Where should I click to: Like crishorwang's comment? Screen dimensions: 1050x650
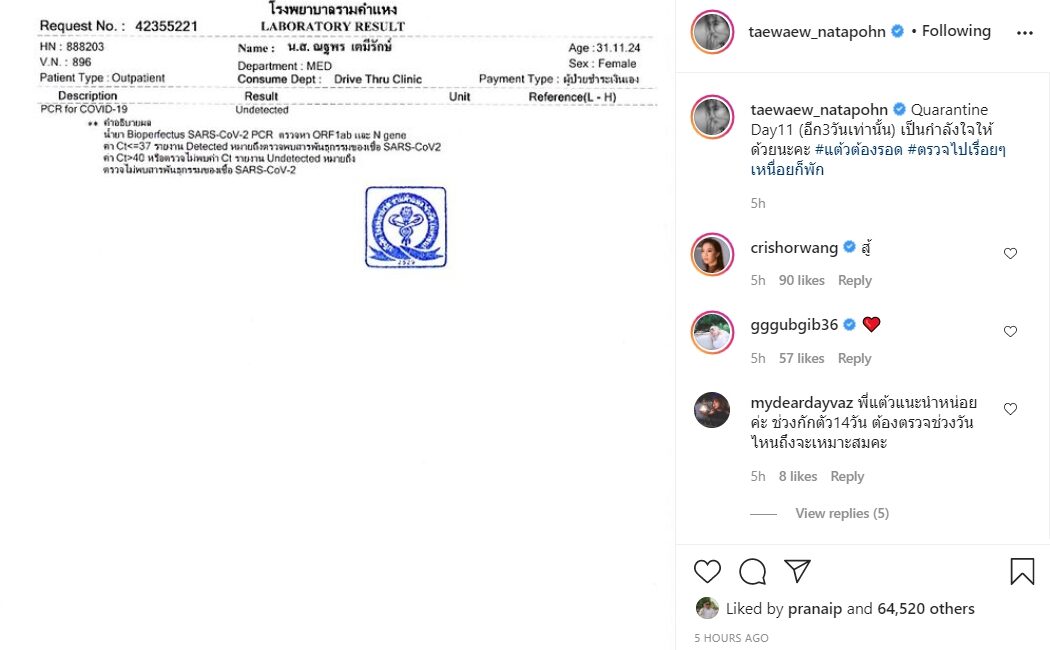1010,253
